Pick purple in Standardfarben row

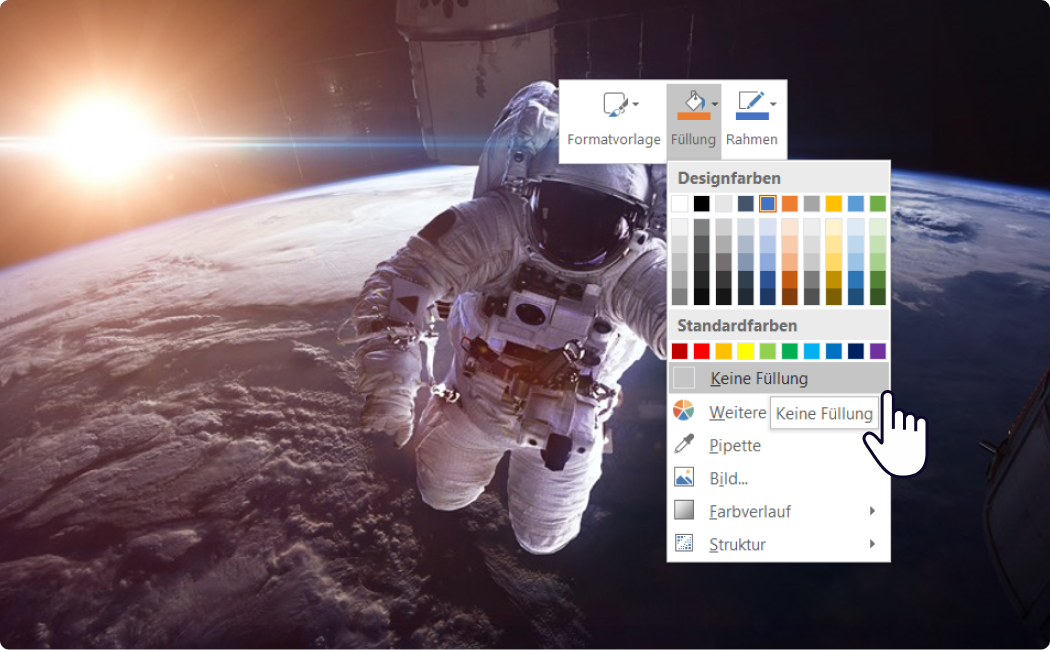click(878, 351)
